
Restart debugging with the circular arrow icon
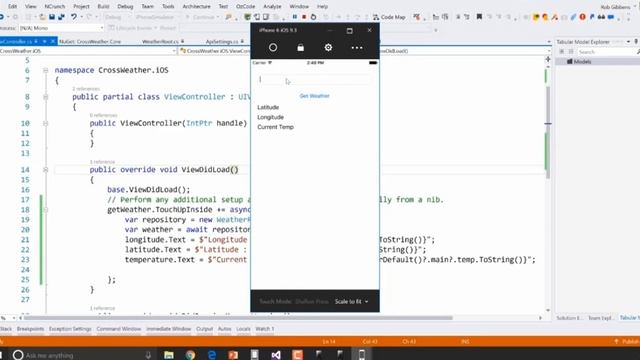[313, 17]
